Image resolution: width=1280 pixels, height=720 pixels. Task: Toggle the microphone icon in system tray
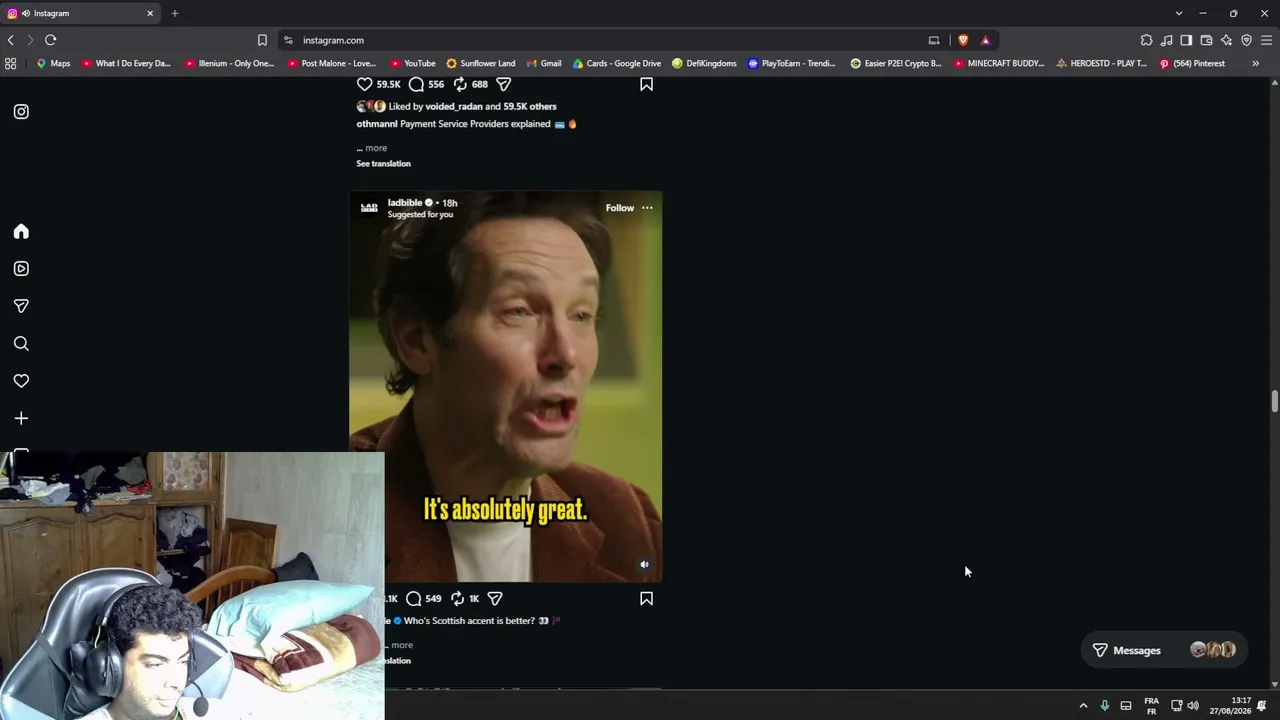pyautogui.click(x=1104, y=705)
